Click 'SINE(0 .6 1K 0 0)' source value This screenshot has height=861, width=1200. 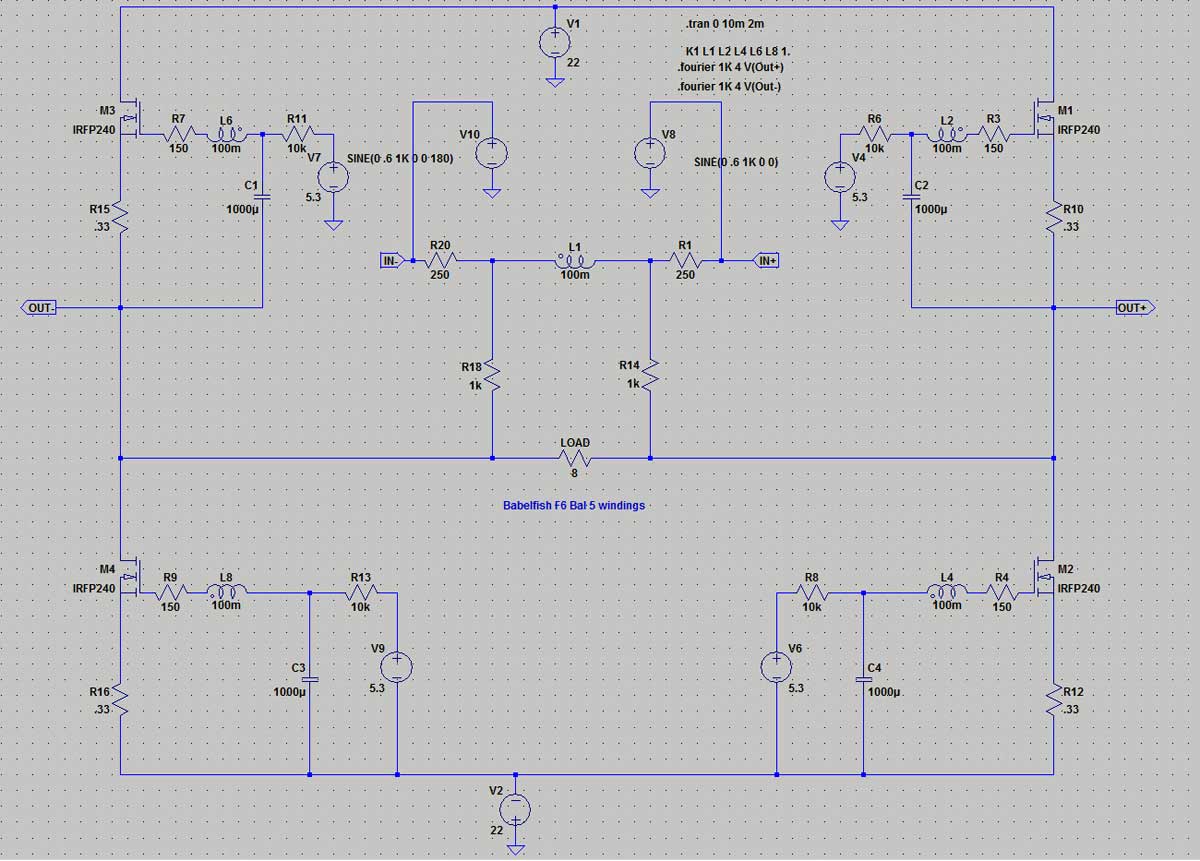coord(736,161)
